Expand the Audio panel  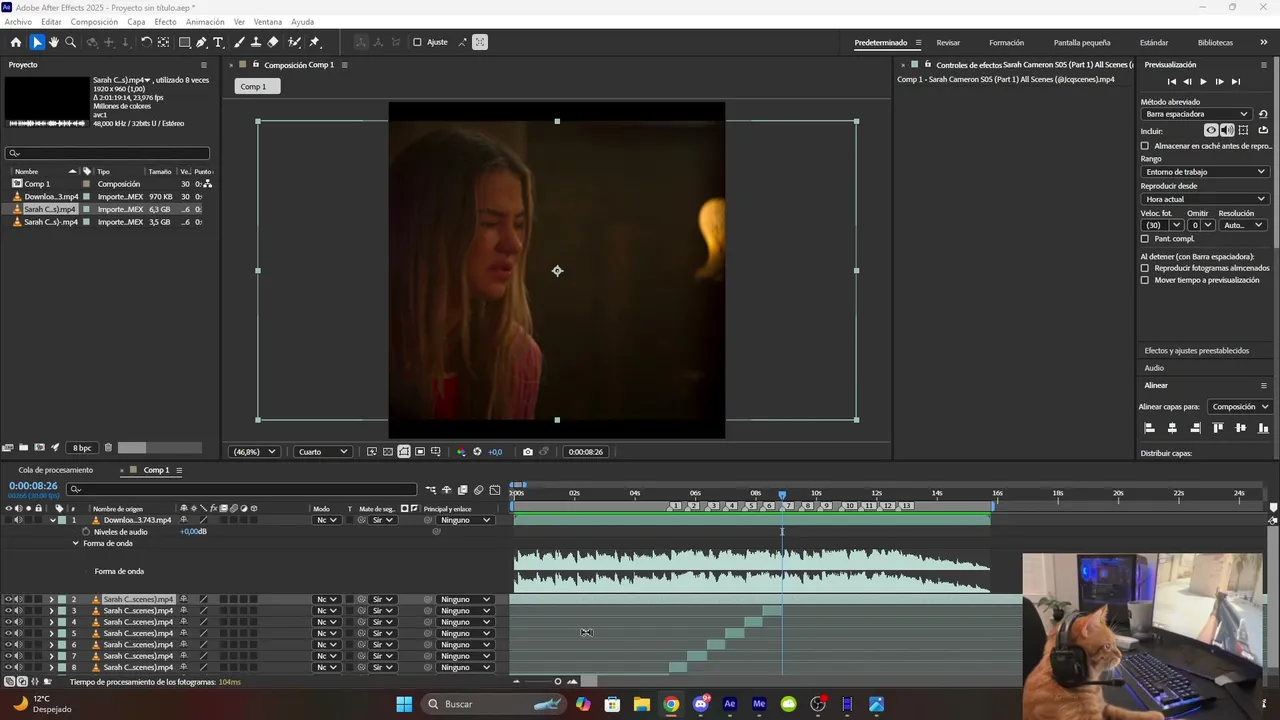[1154, 368]
